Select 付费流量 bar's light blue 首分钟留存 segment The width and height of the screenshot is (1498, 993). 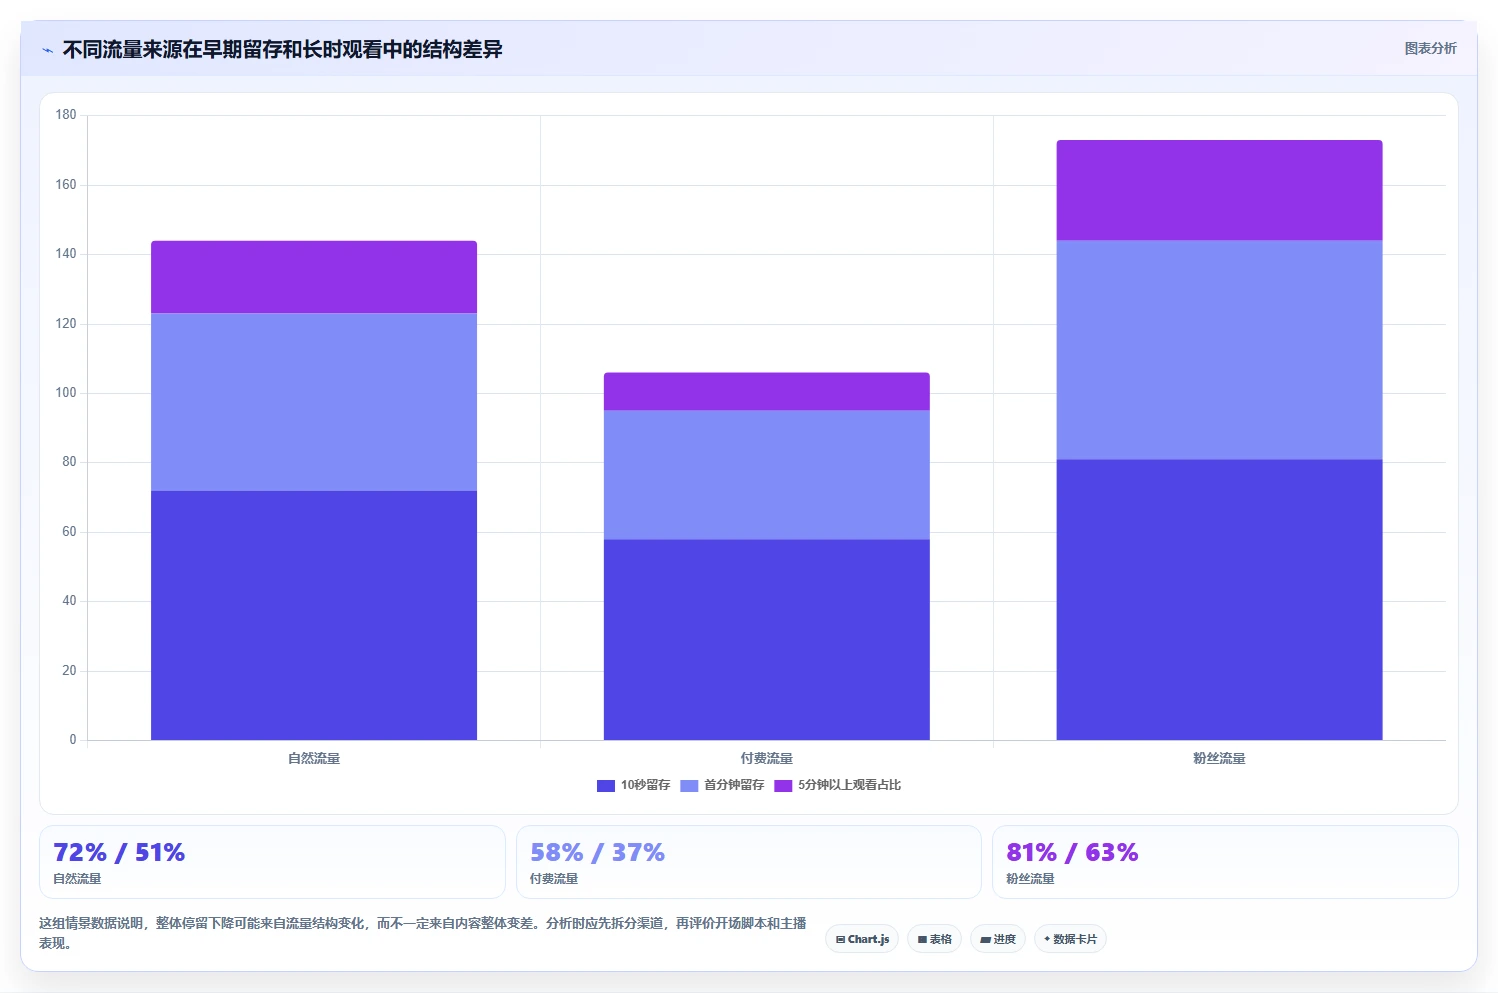click(767, 475)
